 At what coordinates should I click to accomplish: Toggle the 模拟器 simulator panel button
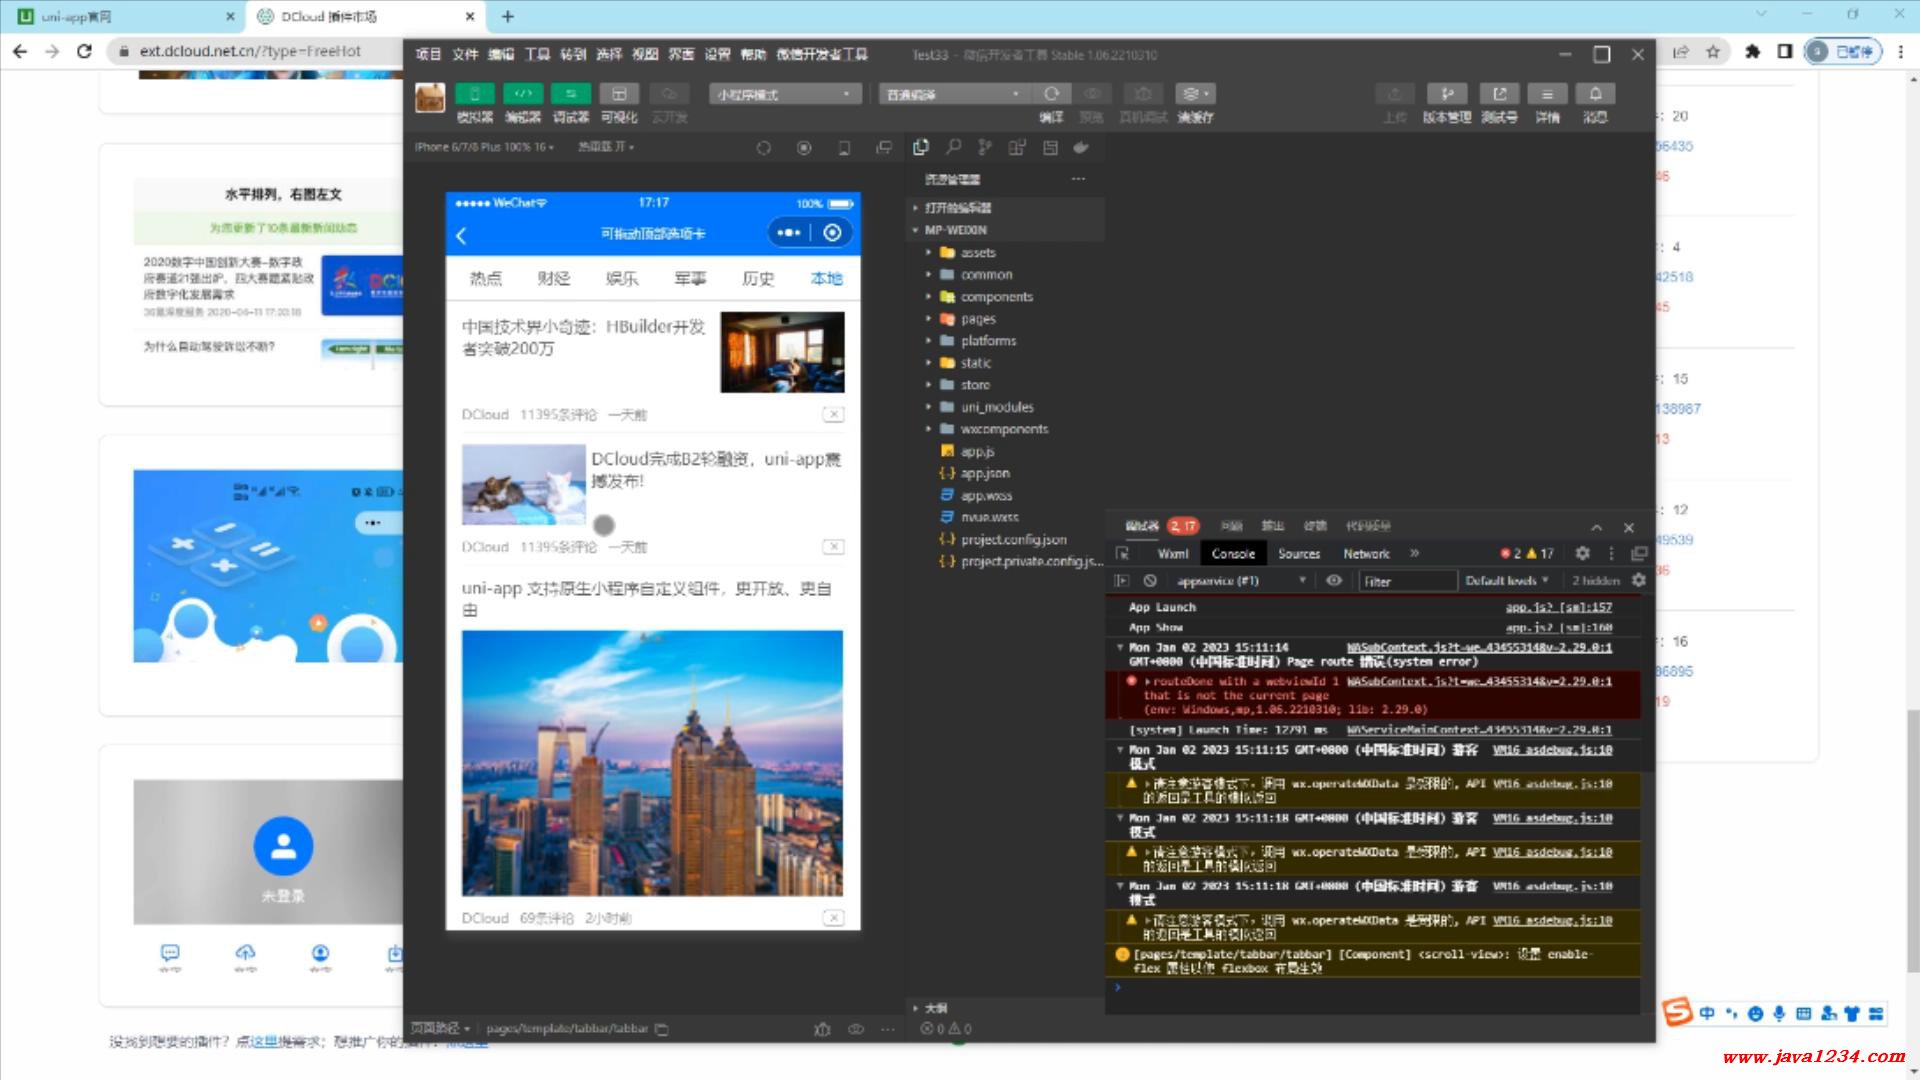pyautogui.click(x=475, y=94)
